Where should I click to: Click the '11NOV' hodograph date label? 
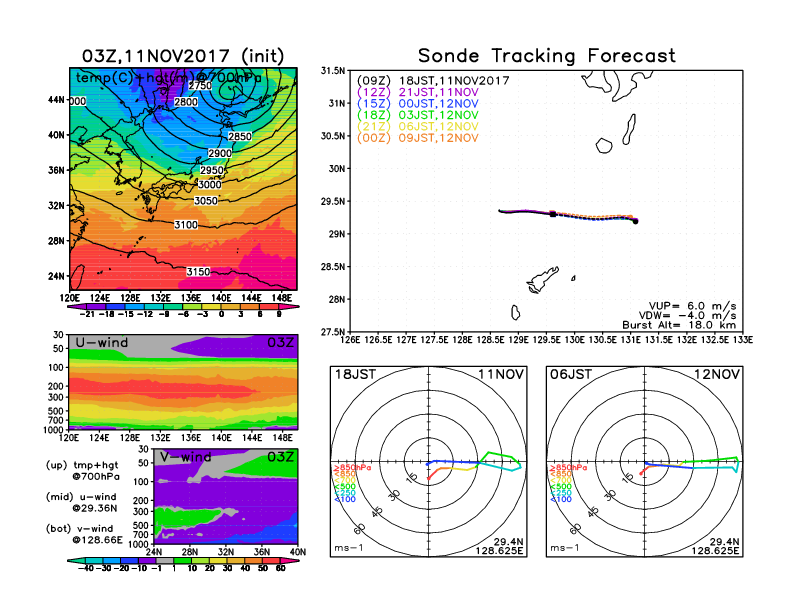pos(501,375)
